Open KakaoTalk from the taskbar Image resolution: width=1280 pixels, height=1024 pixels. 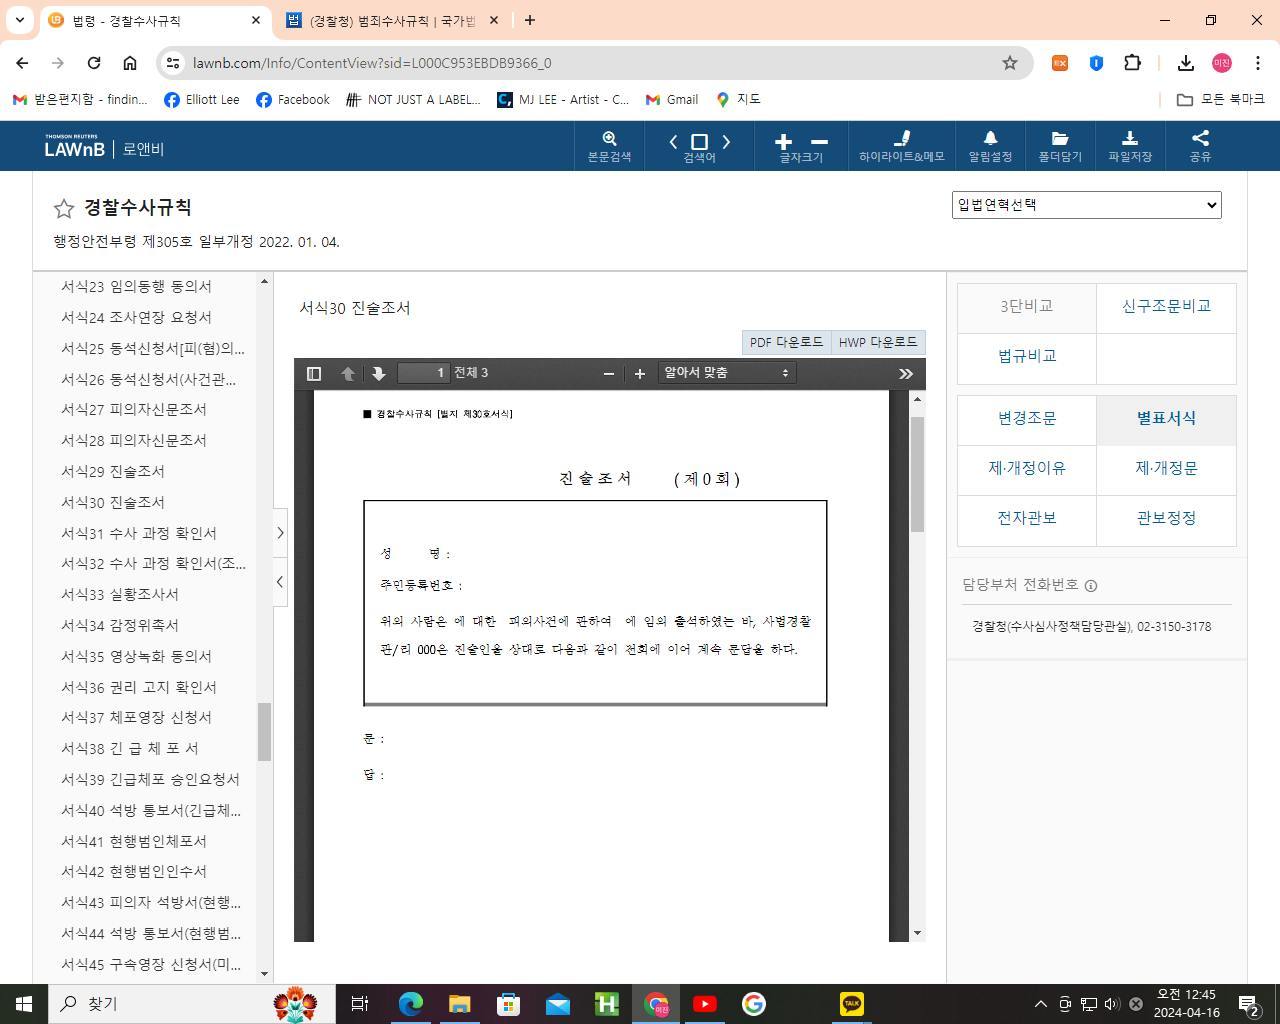pyautogui.click(x=852, y=1003)
